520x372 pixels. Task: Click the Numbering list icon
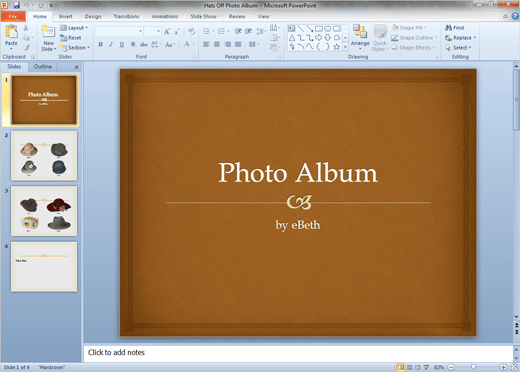[221, 31]
